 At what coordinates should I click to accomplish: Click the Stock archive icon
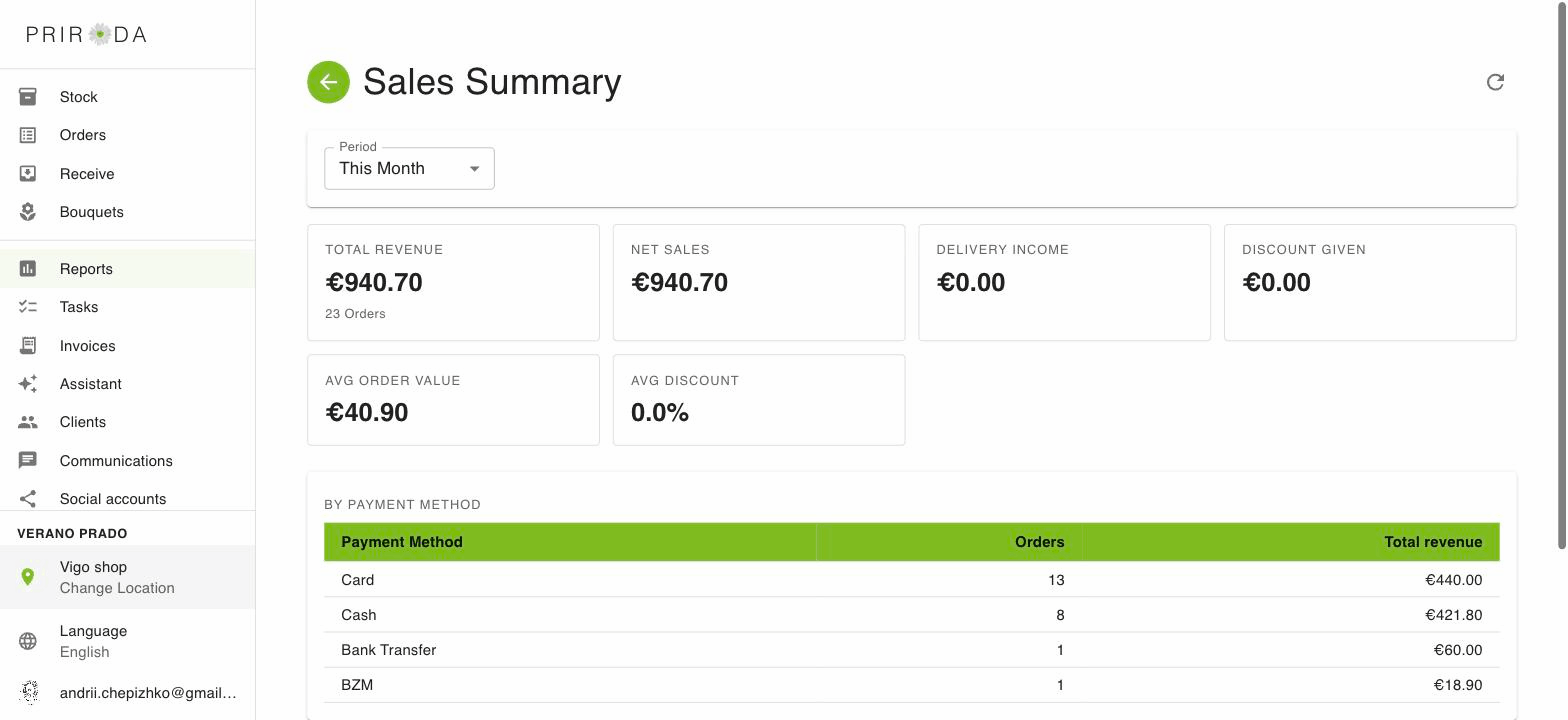click(x=28, y=97)
